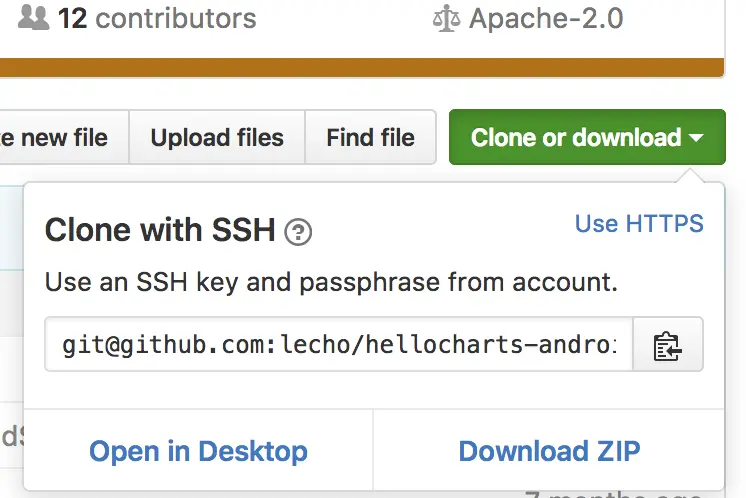Click the Clone with SSH heading
Screen dimensions: 746x498
(160, 231)
